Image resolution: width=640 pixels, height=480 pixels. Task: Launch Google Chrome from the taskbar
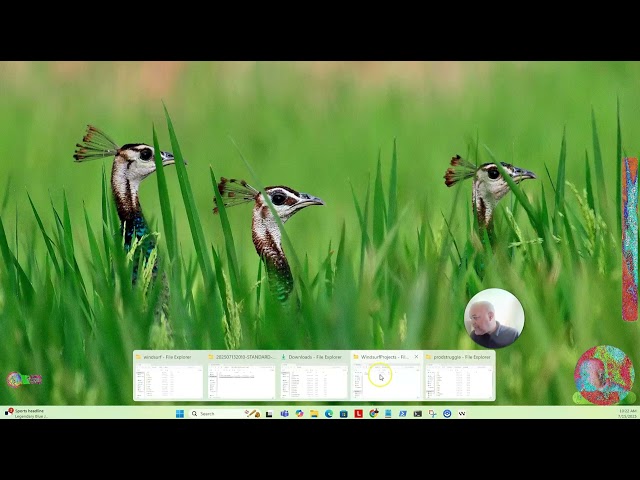click(373, 413)
